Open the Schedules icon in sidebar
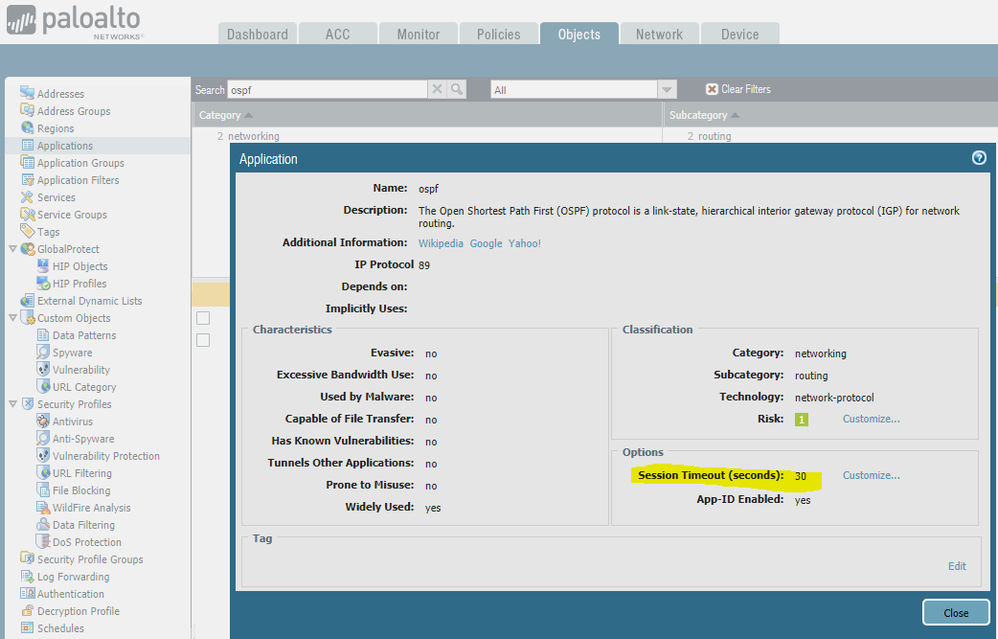The height and width of the screenshot is (639, 998). click(27, 628)
